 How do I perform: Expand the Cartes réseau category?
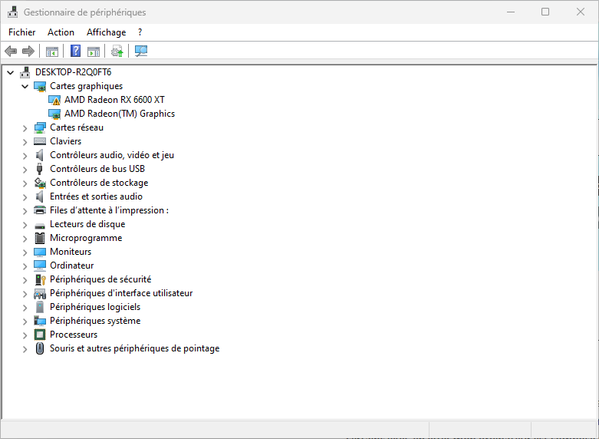25,128
